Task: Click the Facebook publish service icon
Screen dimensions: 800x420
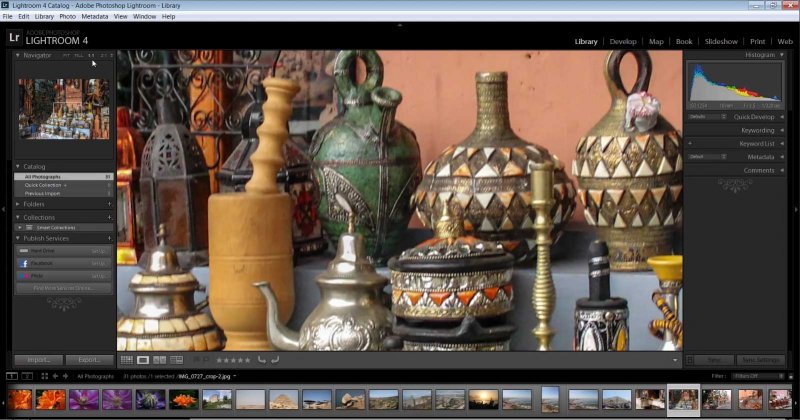Action: pos(24,263)
